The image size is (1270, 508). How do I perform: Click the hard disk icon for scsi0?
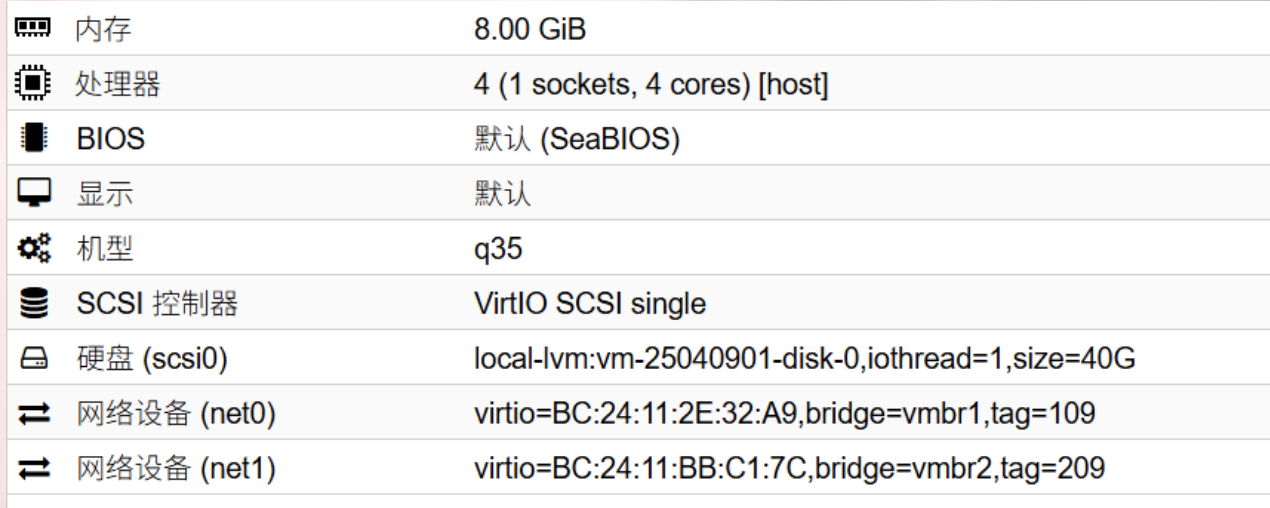(34, 358)
